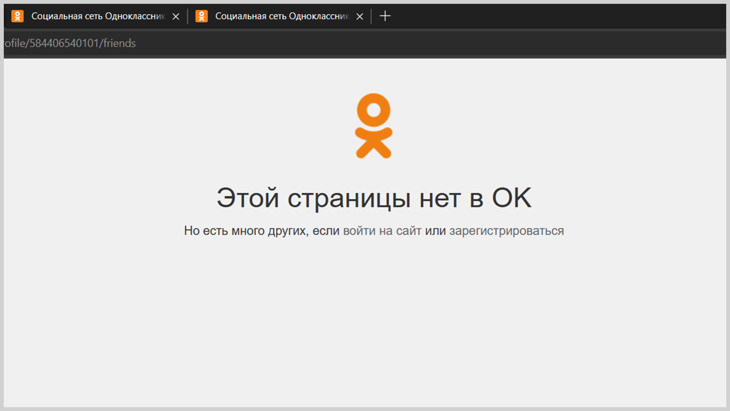
Task: Switch to the first Социальная сеть tab
Action: point(97,17)
